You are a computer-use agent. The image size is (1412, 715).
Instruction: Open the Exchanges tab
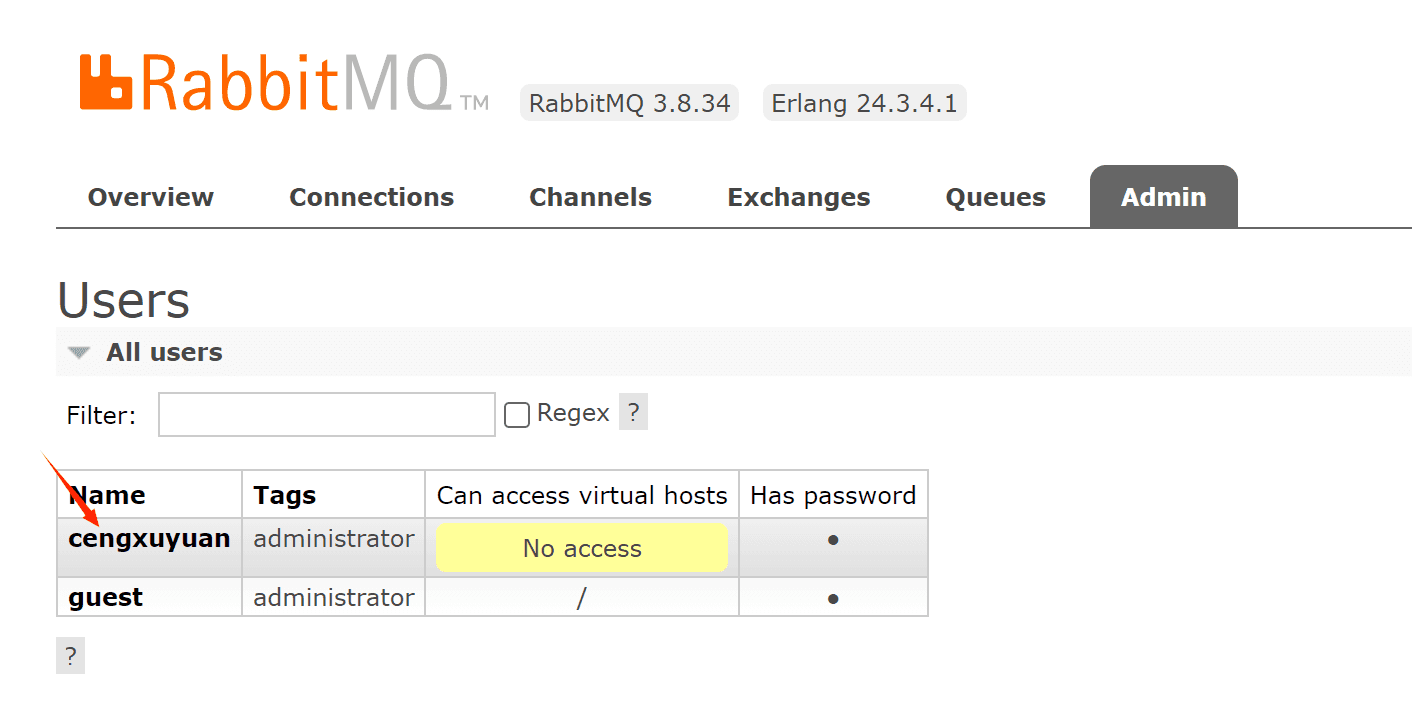pos(798,198)
